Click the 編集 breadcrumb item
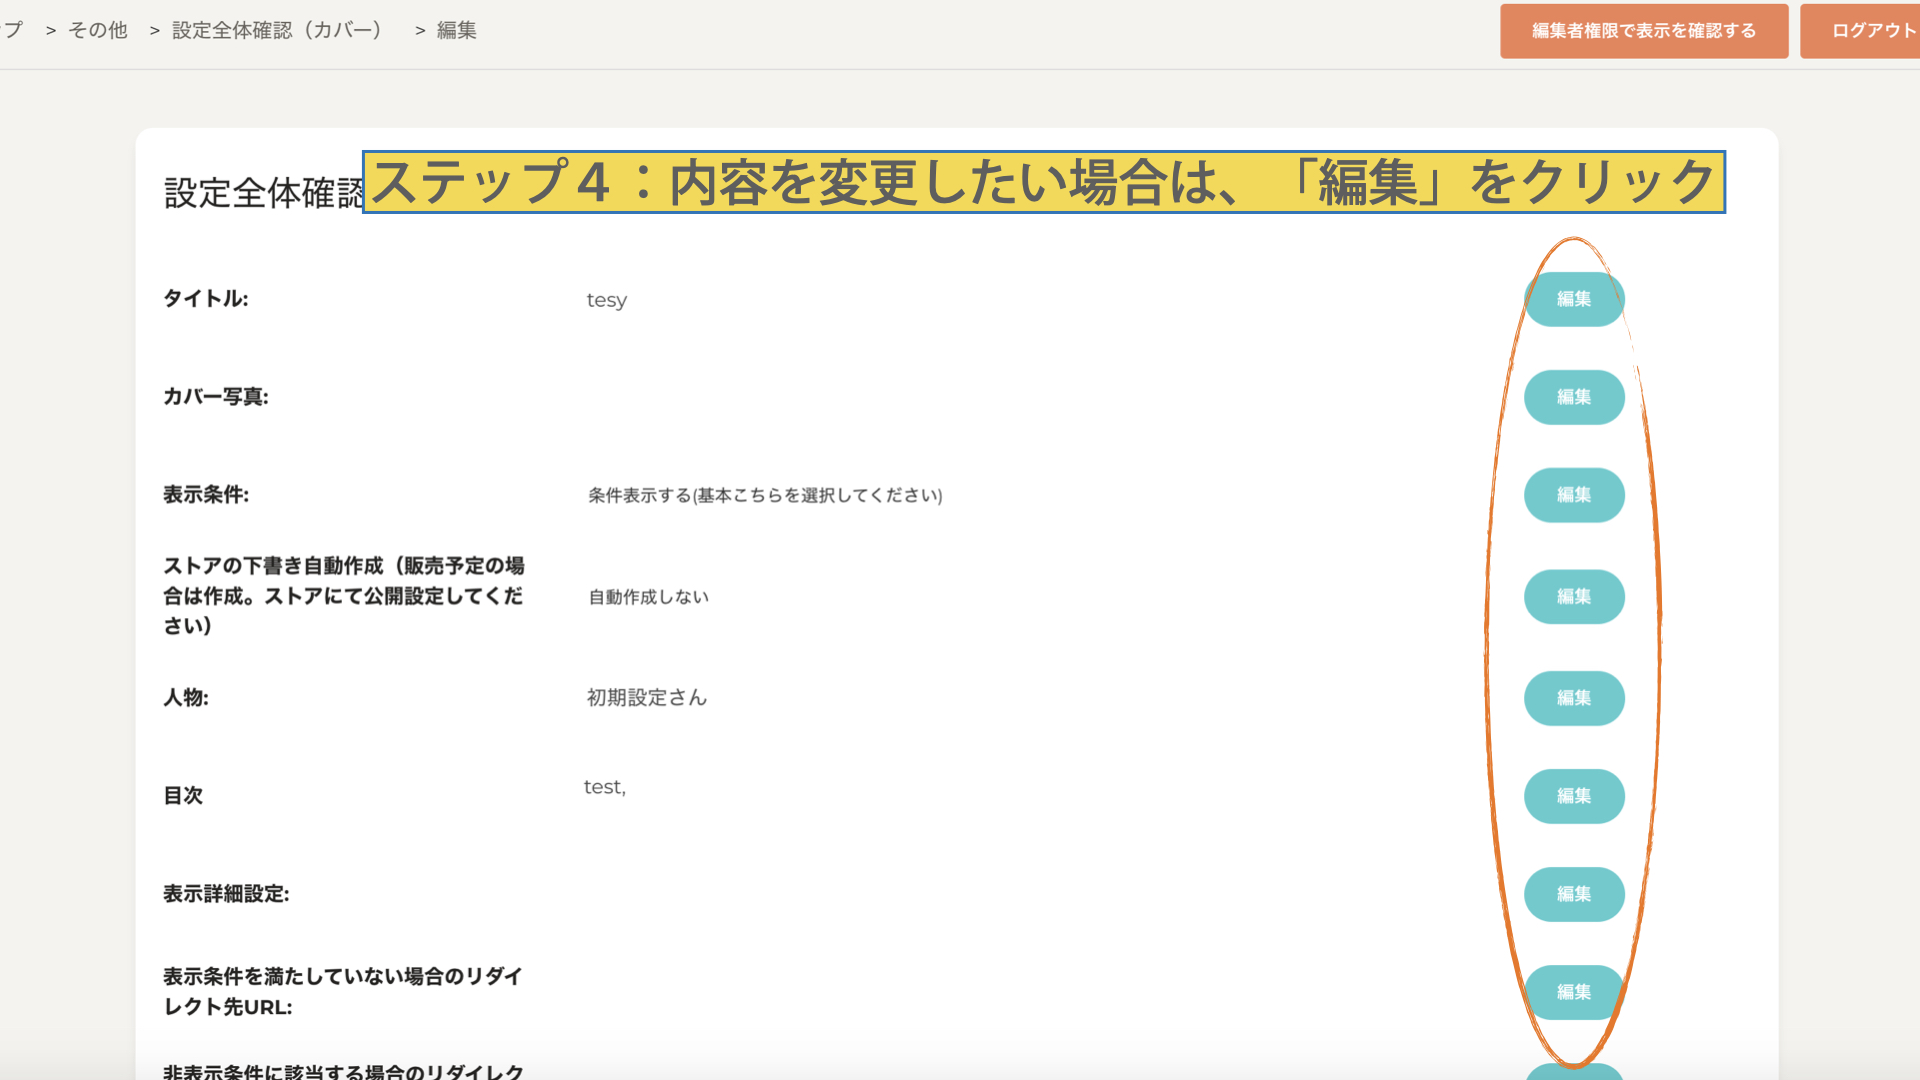The image size is (1920, 1080). tap(457, 31)
